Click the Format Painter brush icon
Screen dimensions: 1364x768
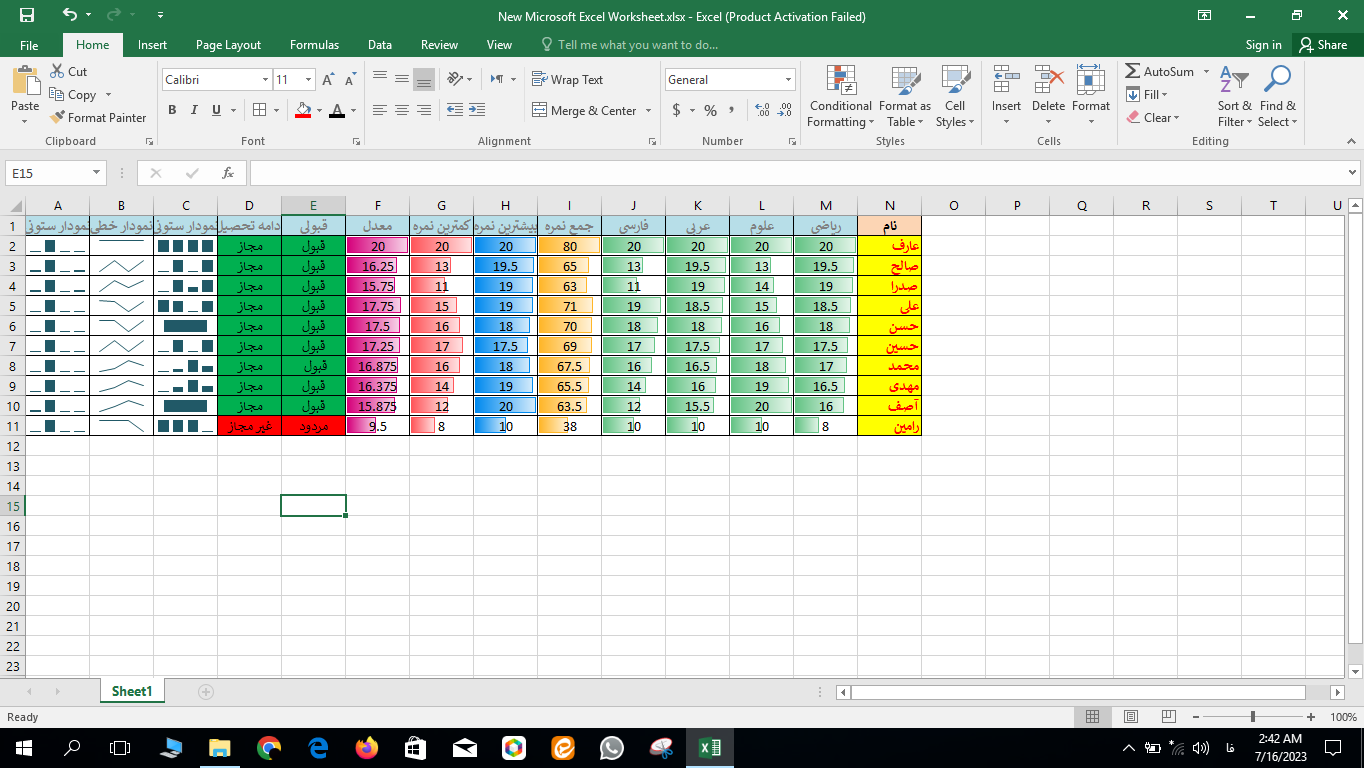pos(58,118)
